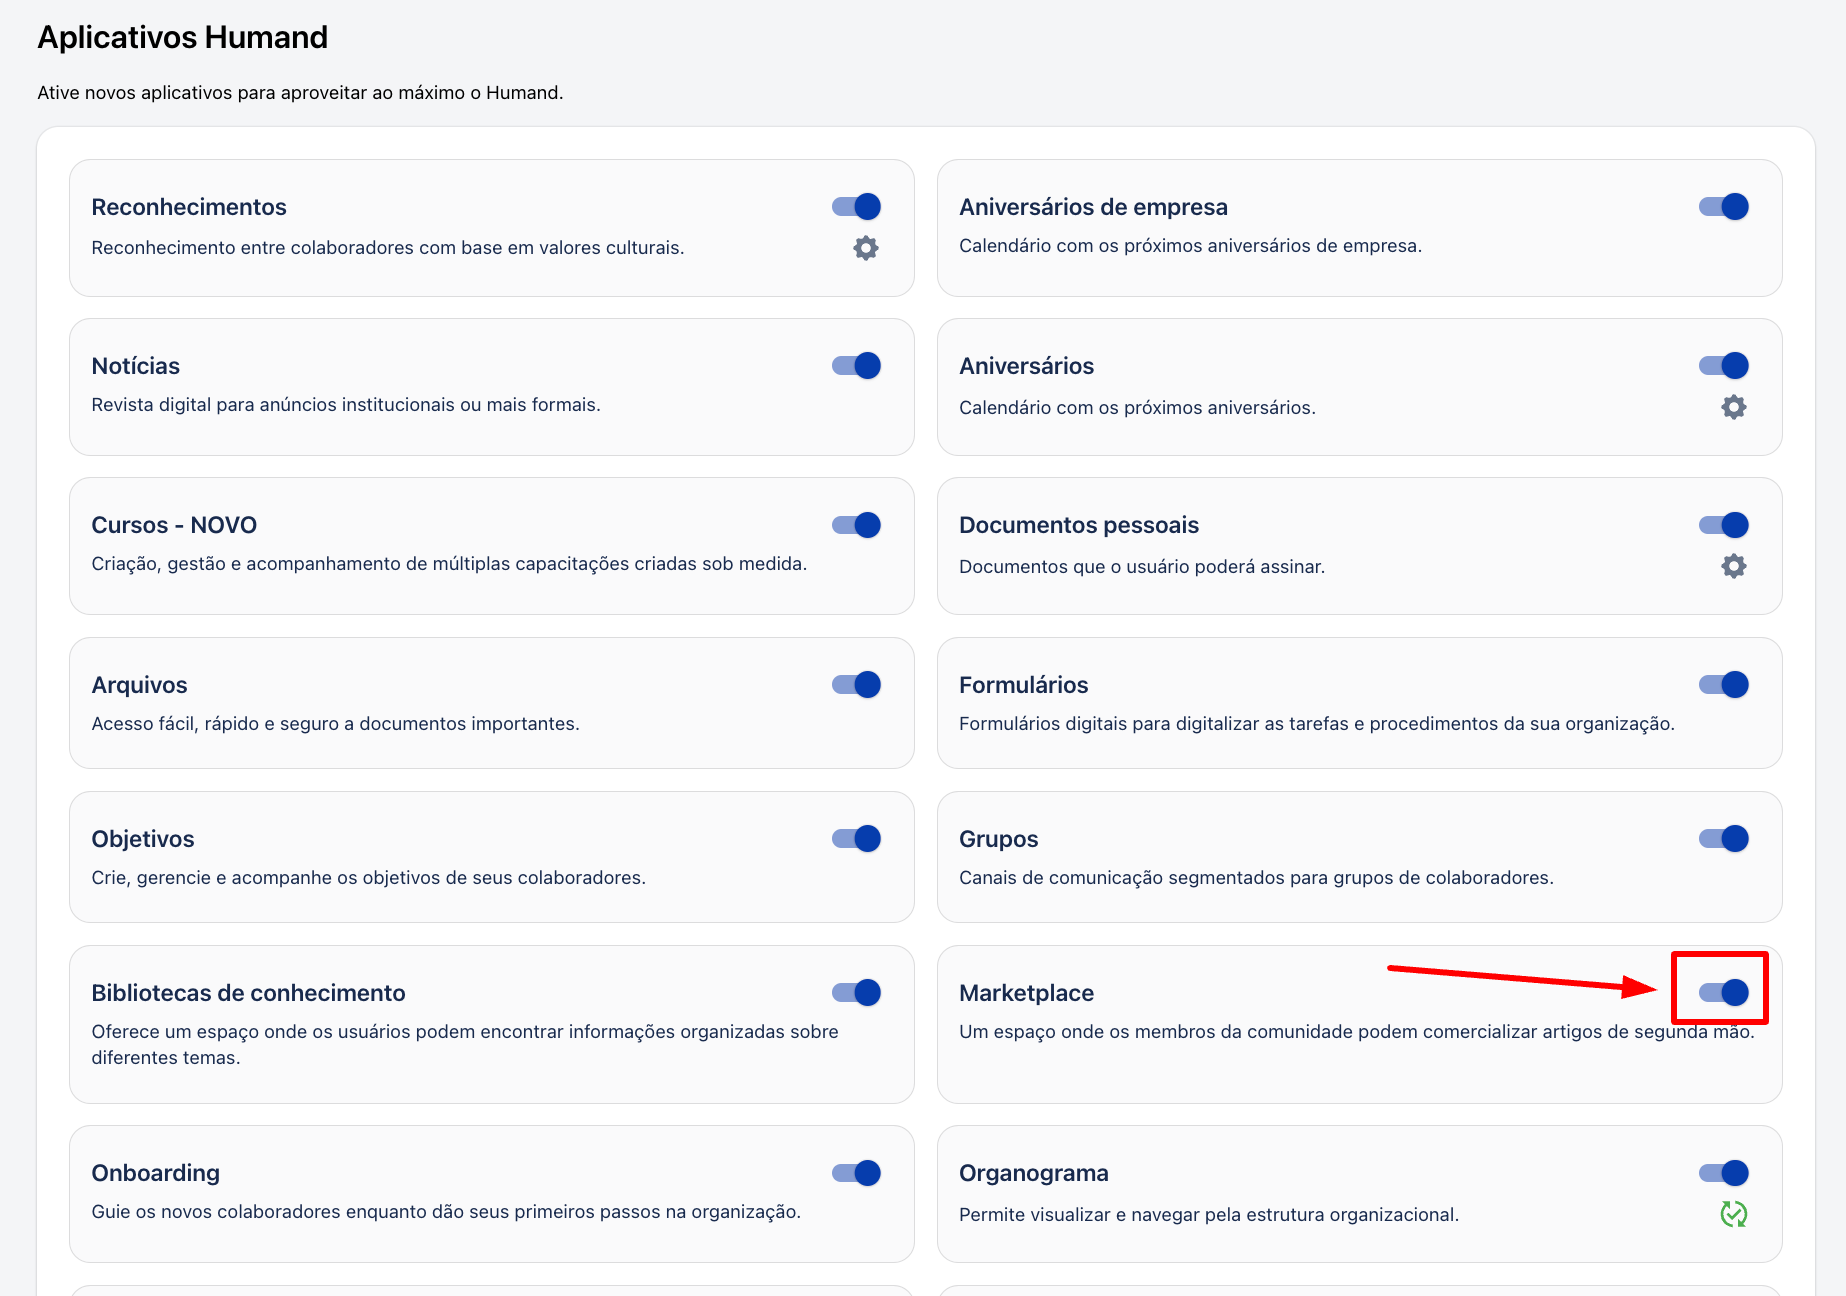
Task: Turn off the Objetivos app
Action: pos(856,838)
